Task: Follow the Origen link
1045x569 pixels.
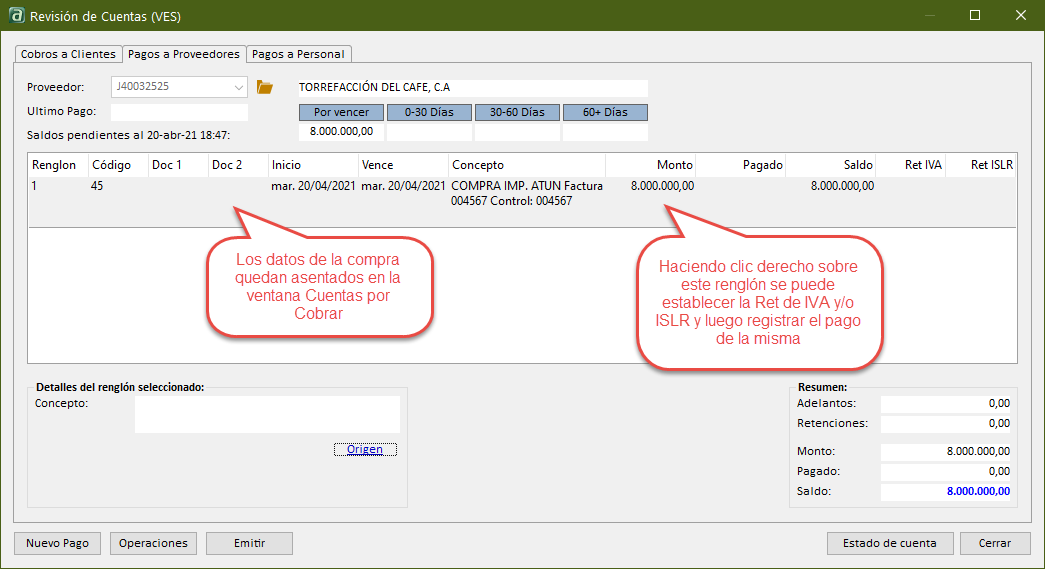Action: [365, 449]
